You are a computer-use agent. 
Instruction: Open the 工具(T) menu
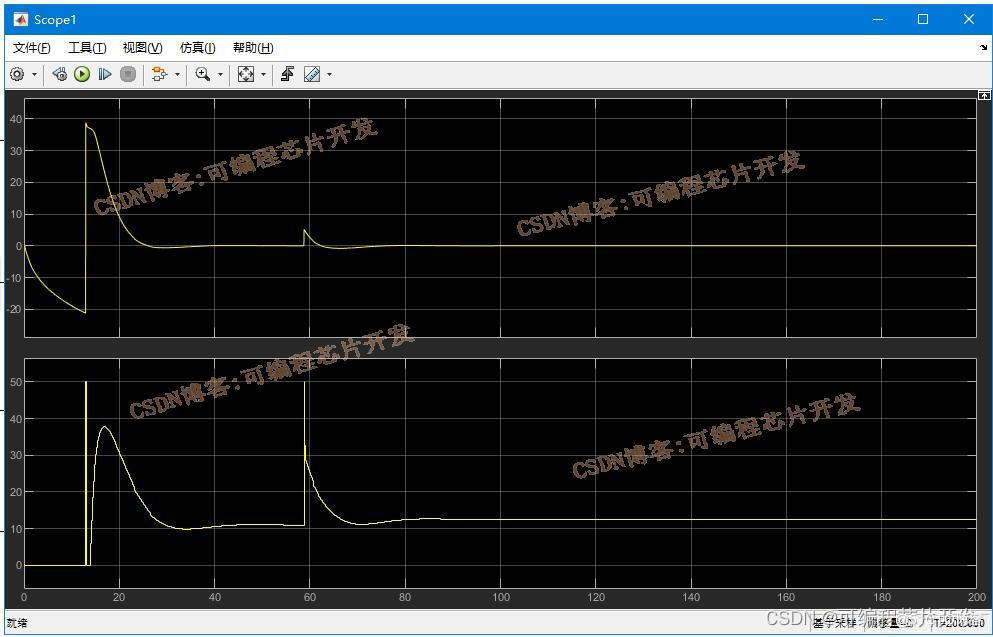point(87,48)
